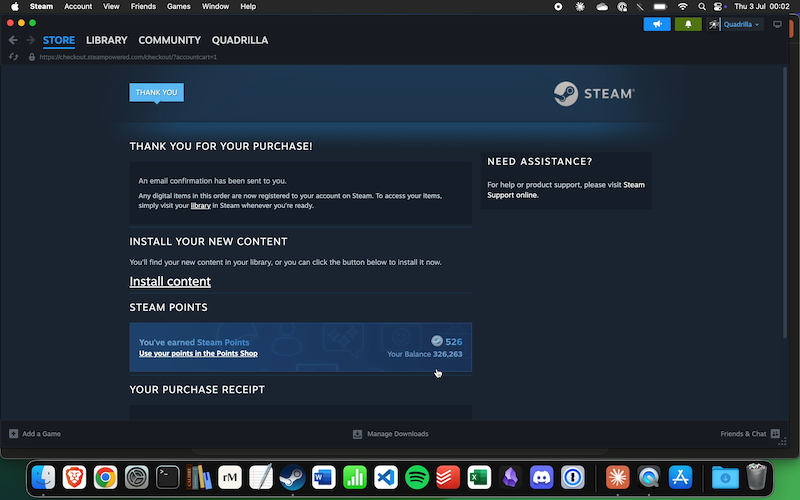This screenshot has width=800, height=500.
Task: Open Spotify from the dock
Action: click(417, 478)
